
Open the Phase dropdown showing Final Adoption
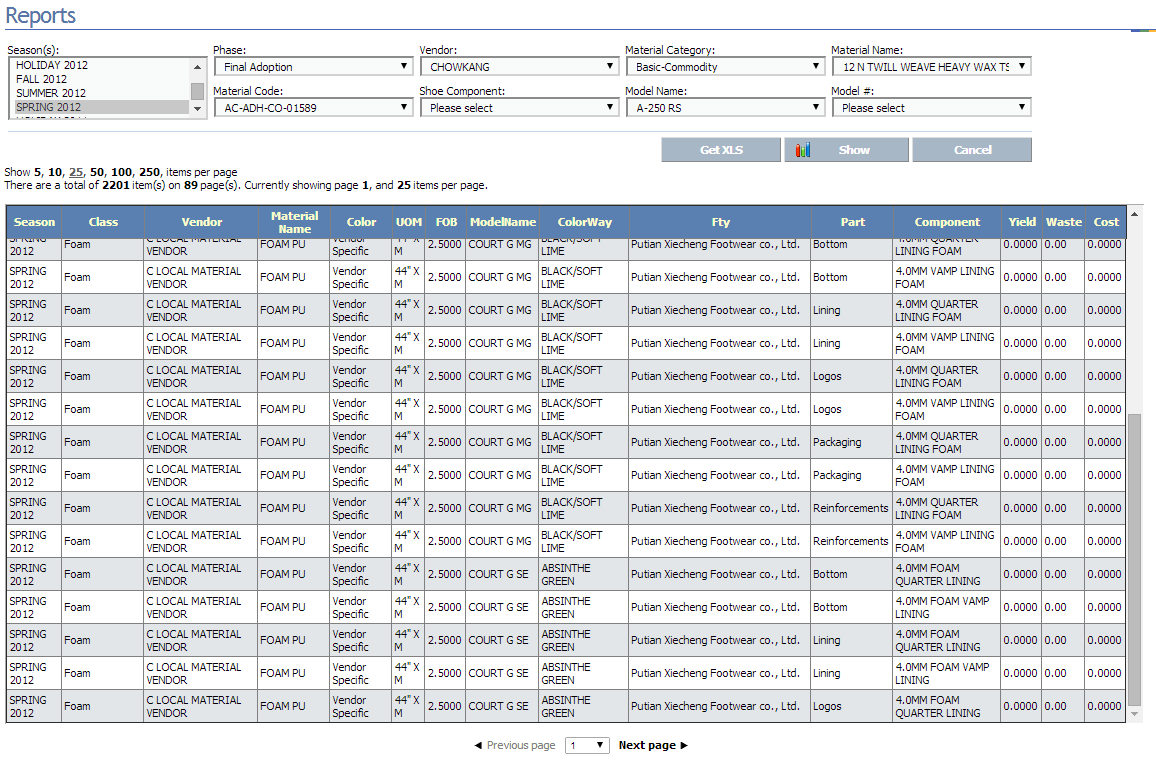click(313, 66)
